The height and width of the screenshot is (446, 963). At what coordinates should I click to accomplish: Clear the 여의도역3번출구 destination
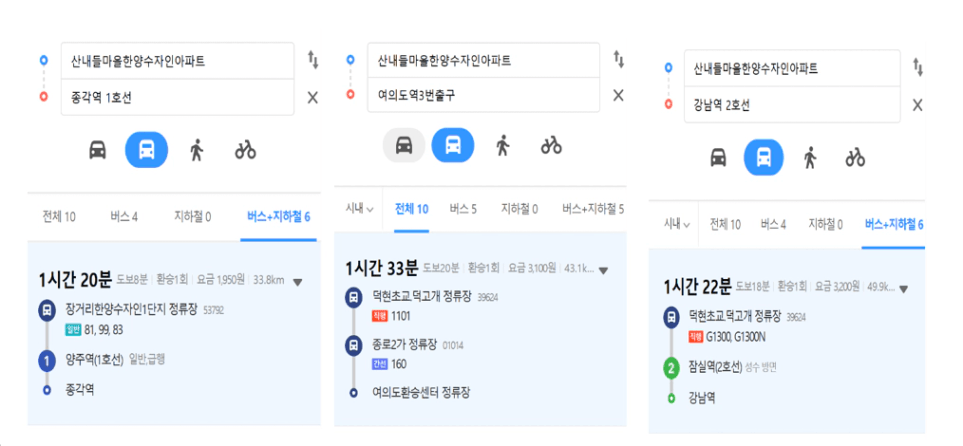618,95
